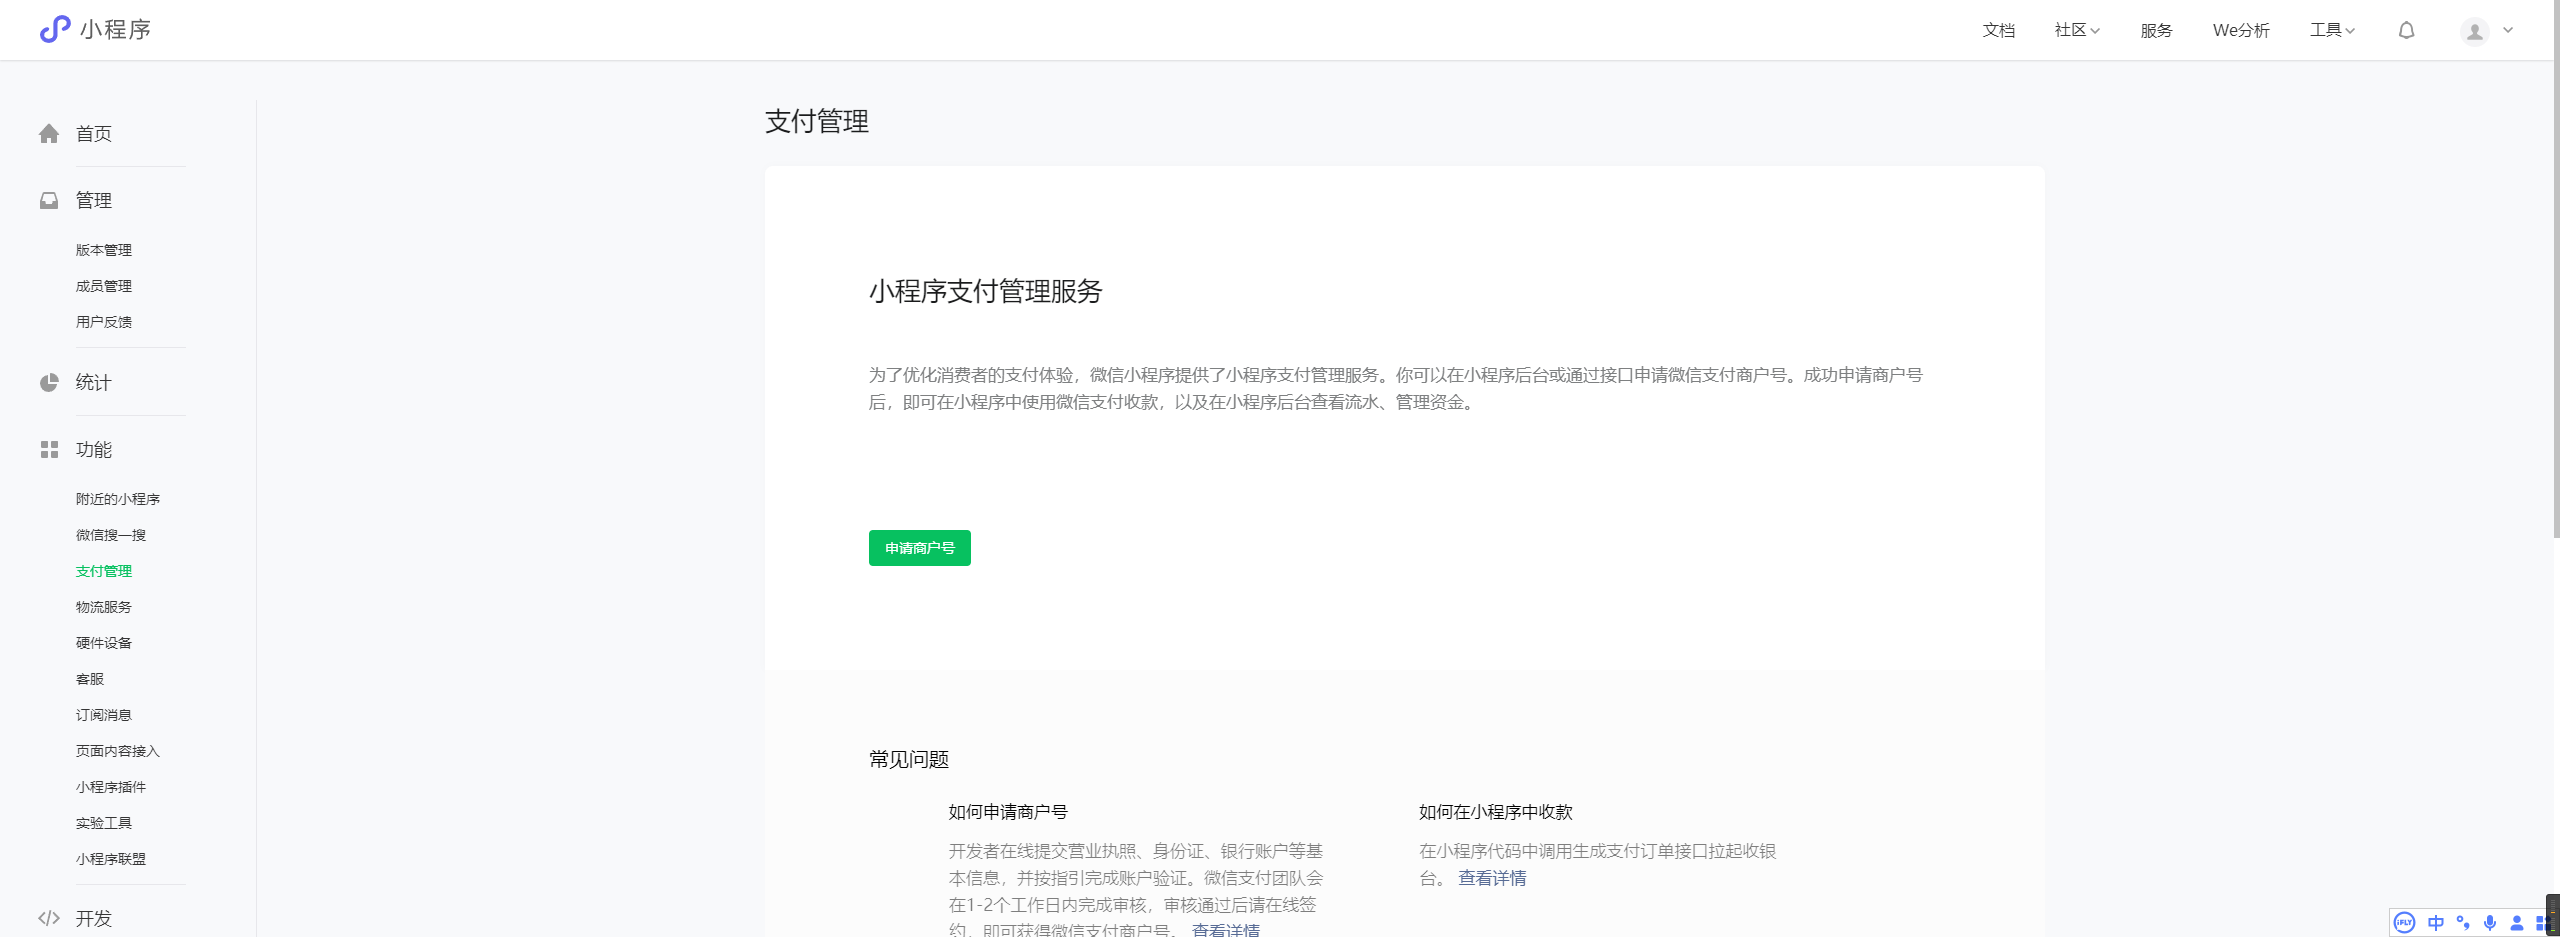Expand the 社区 dropdown menu
The width and height of the screenshot is (2560, 937).
[x=2077, y=30]
